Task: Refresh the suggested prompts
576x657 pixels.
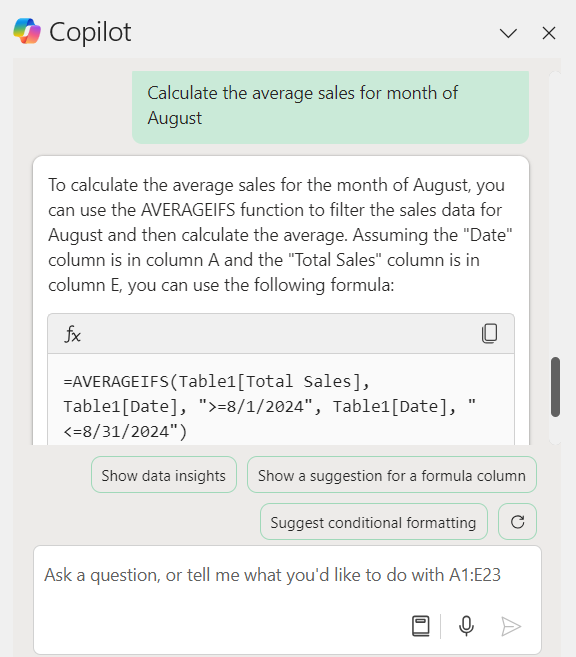Action: click(x=517, y=522)
